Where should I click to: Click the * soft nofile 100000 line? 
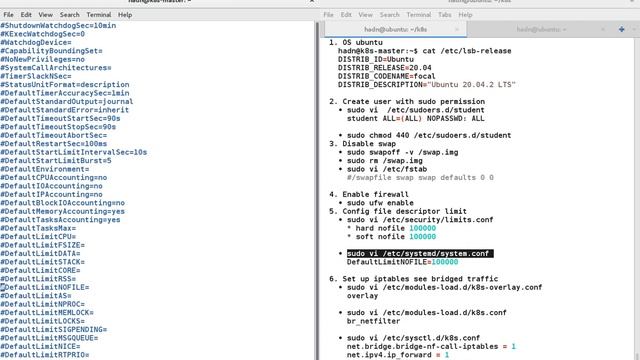[391, 237]
